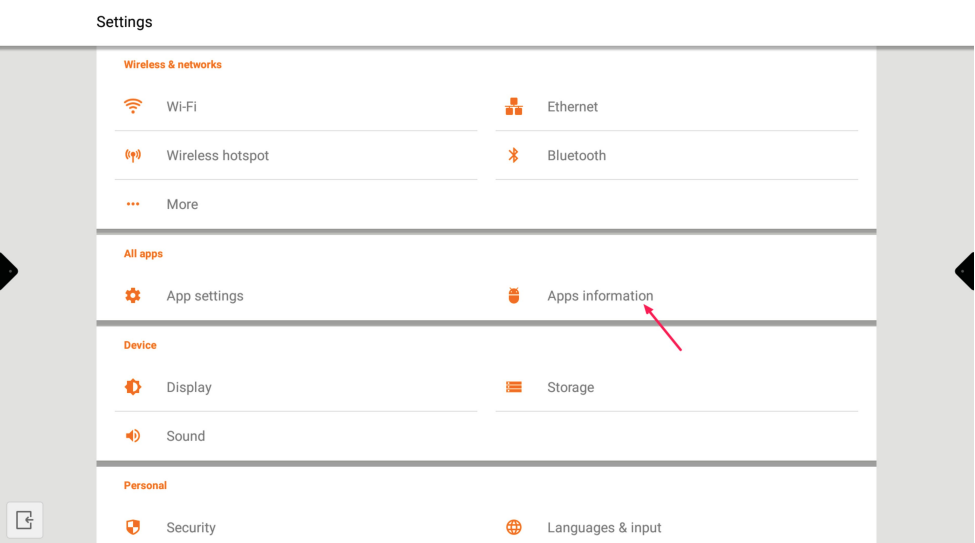975x543 pixels.
Task: Tap the Apps information android icon
Action: click(514, 296)
